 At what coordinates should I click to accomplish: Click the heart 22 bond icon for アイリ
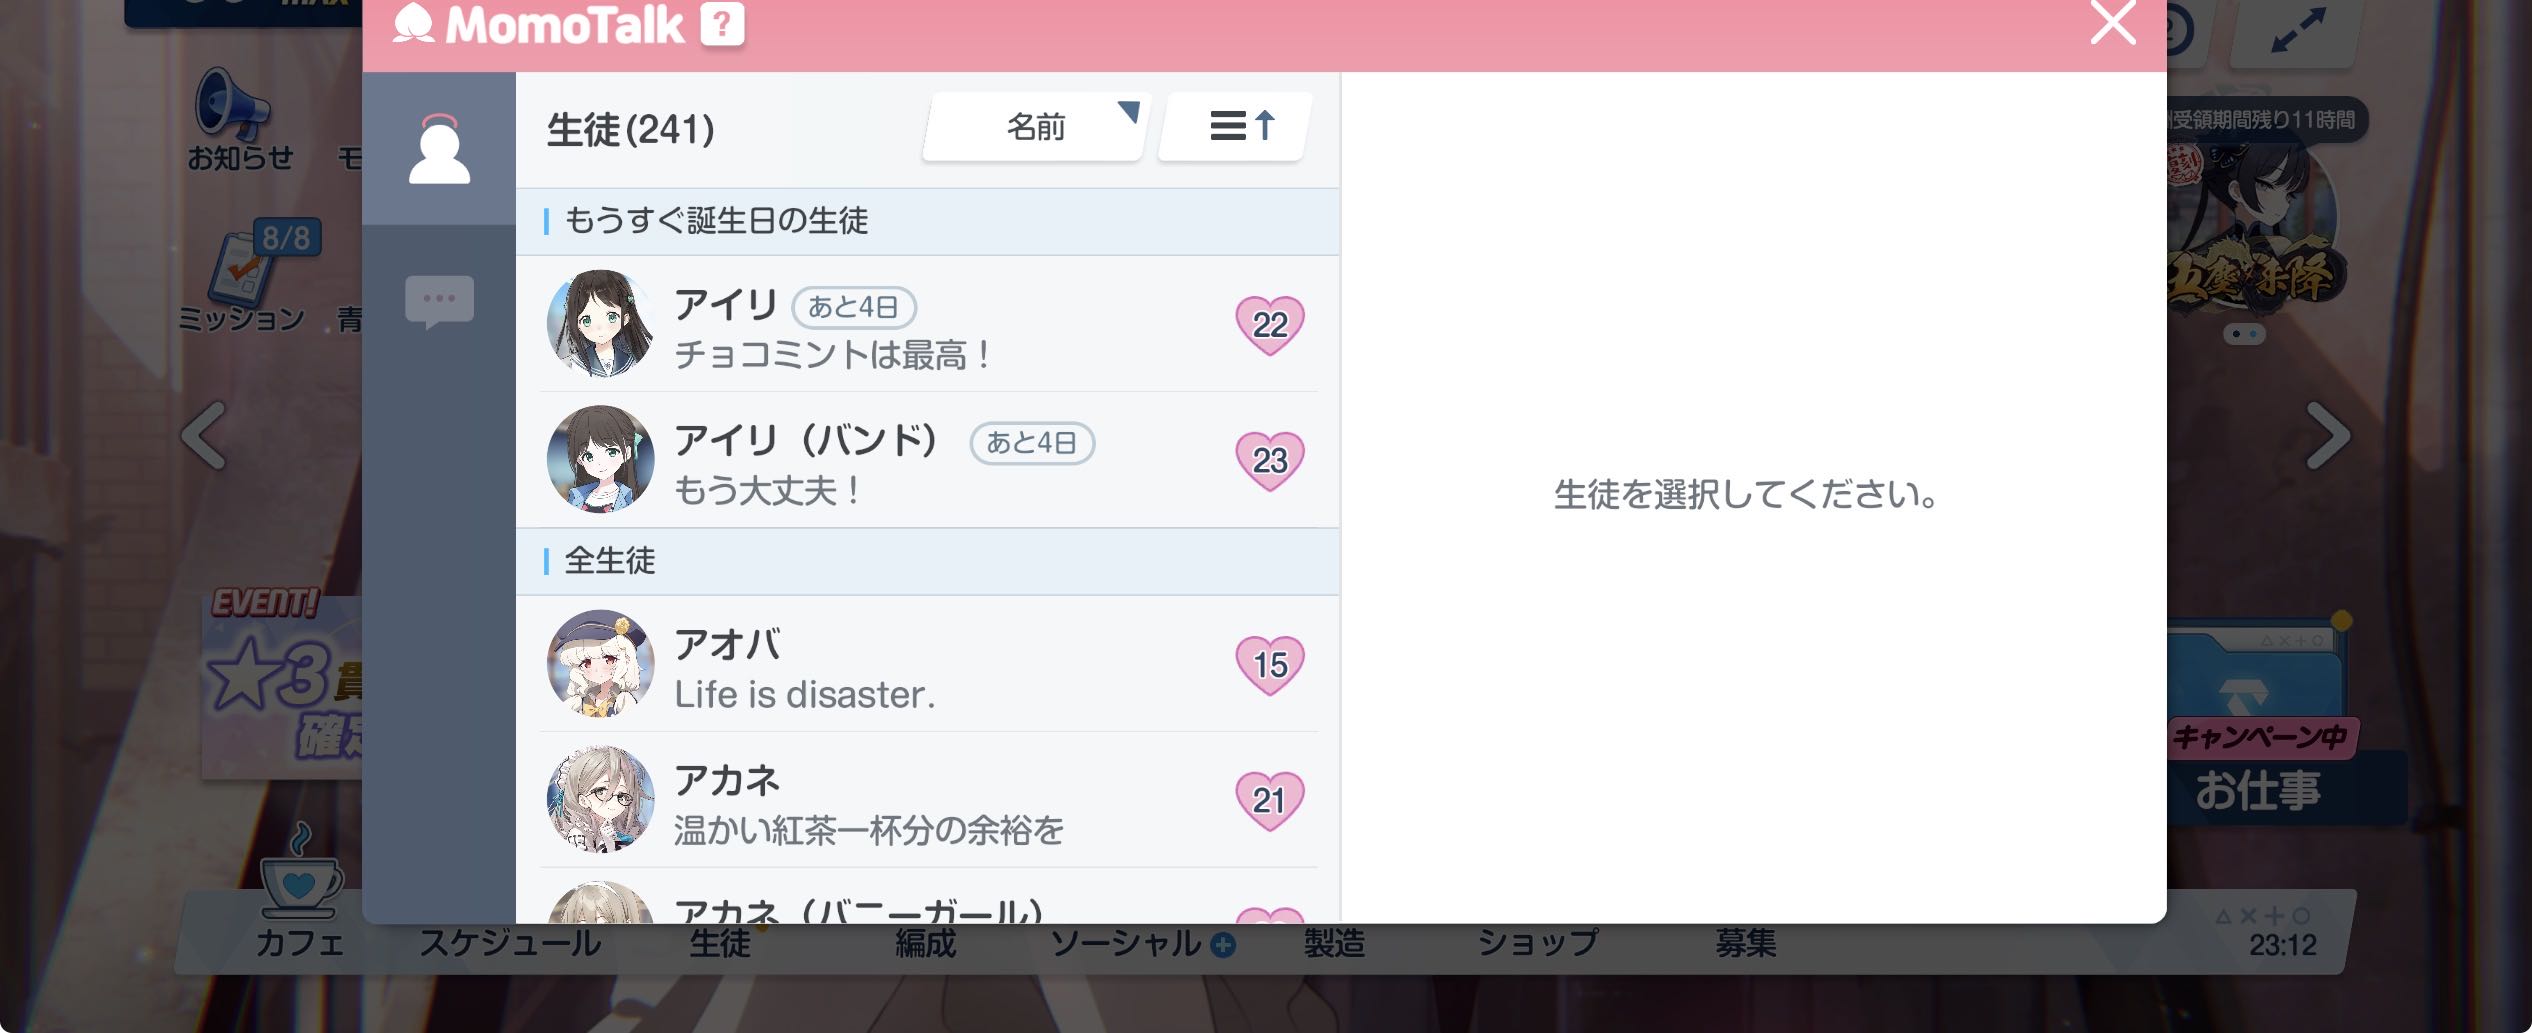pyautogui.click(x=1270, y=325)
